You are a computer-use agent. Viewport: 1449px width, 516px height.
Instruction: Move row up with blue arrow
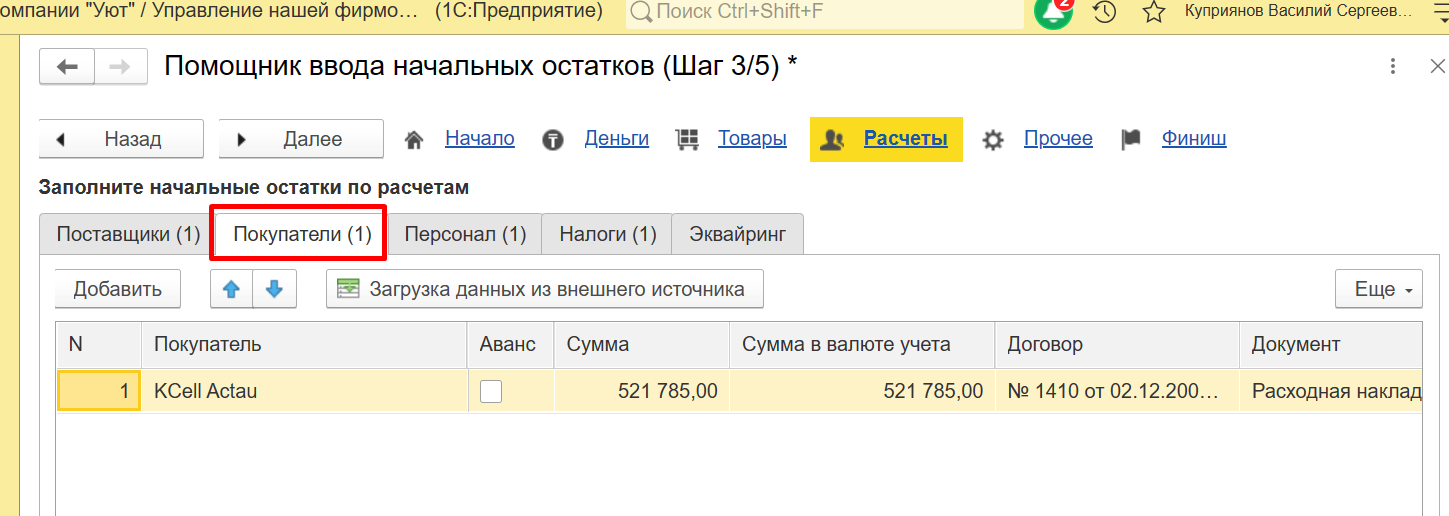click(231, 289)
